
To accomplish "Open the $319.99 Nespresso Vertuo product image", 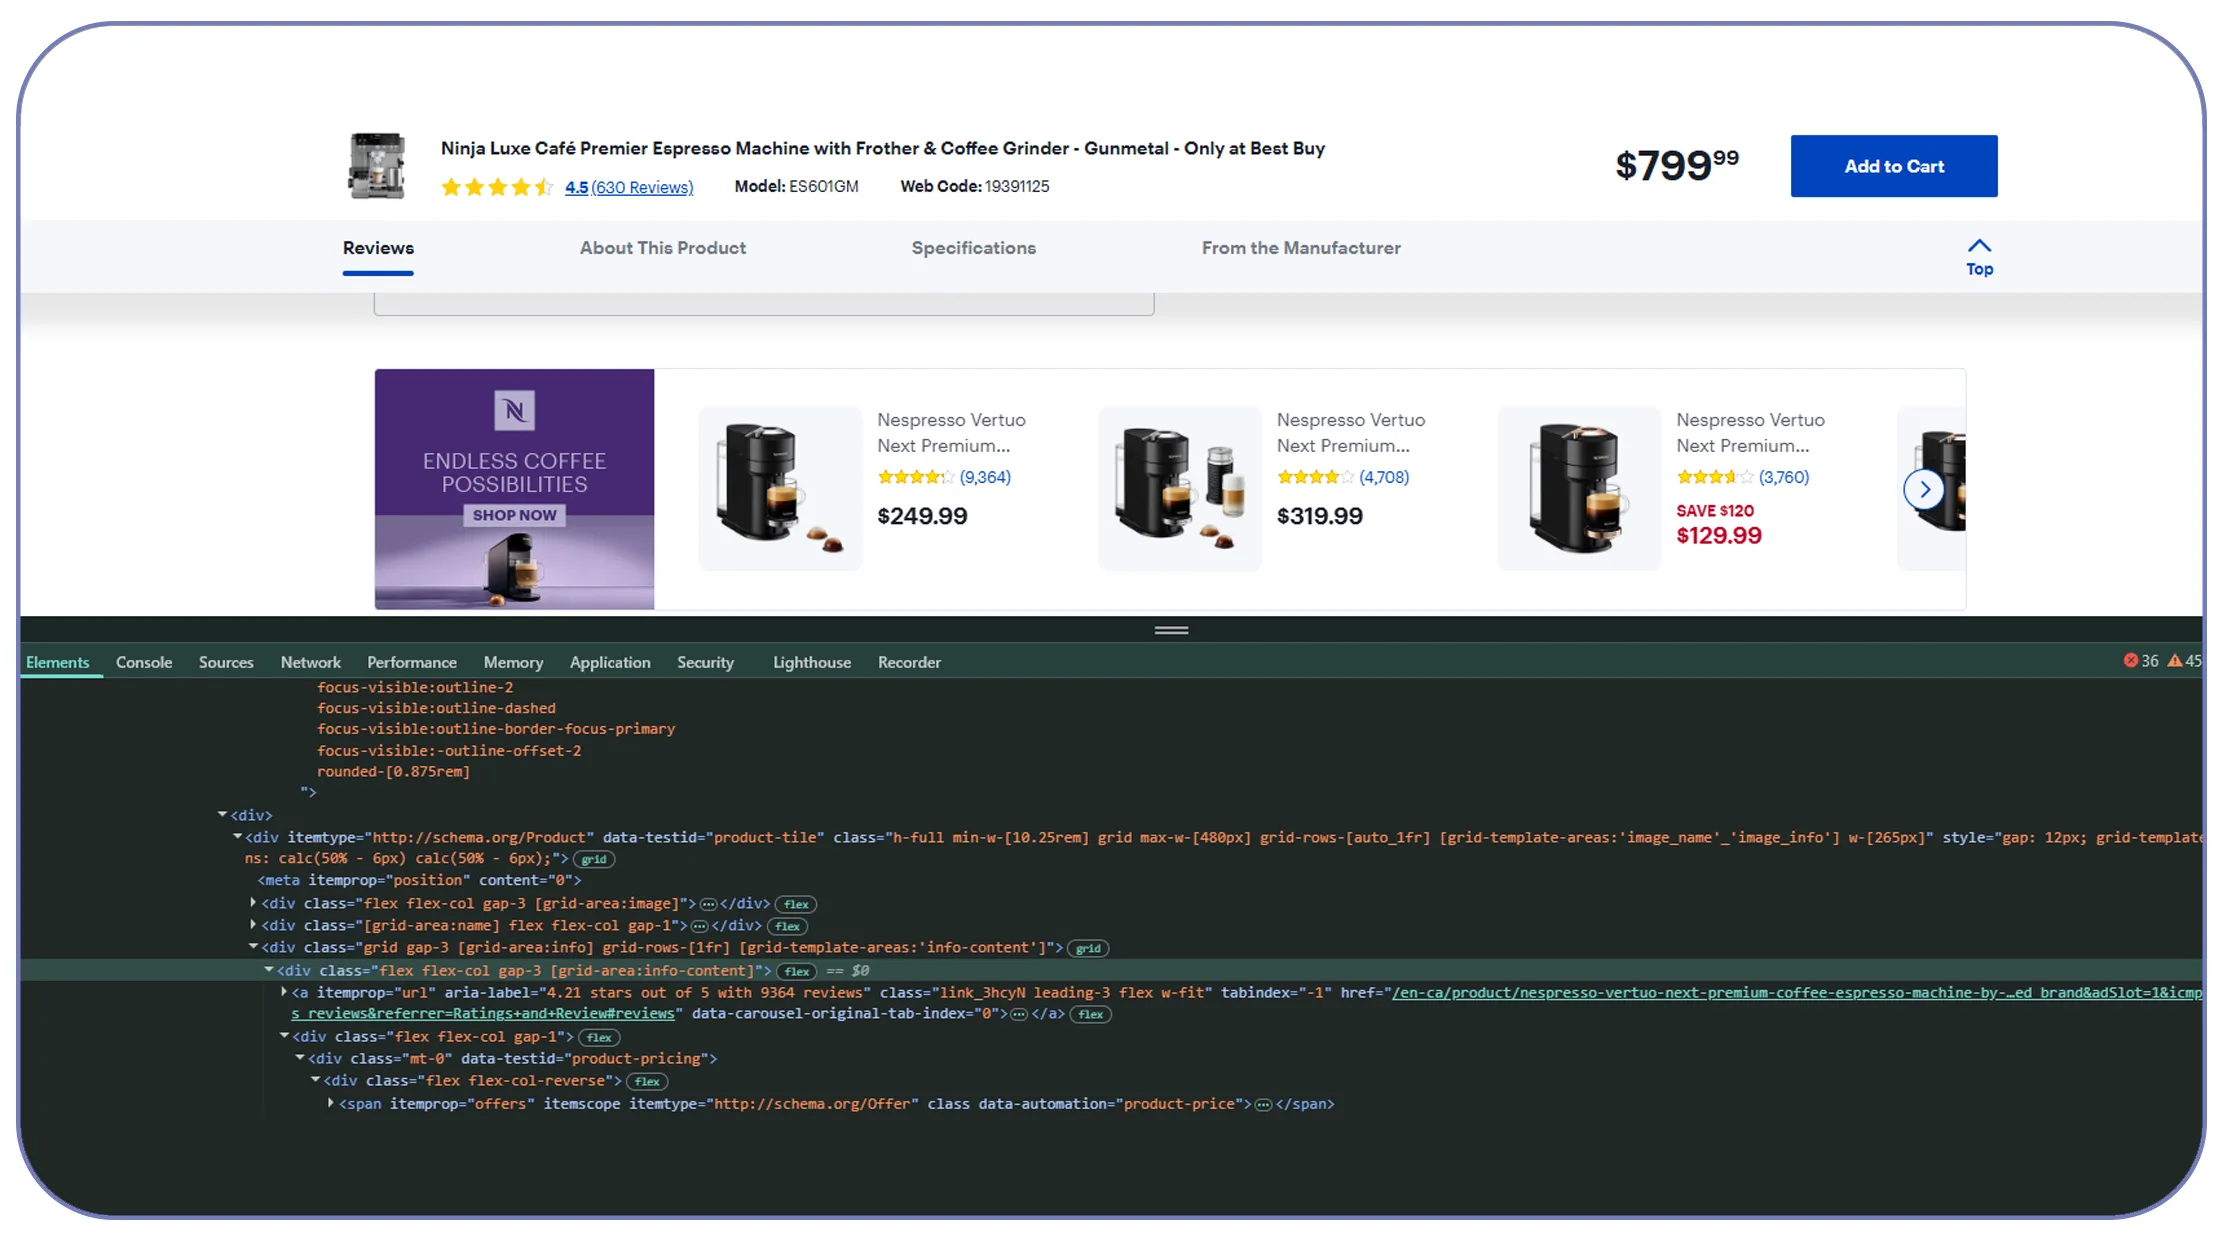I will (1180, 488).
